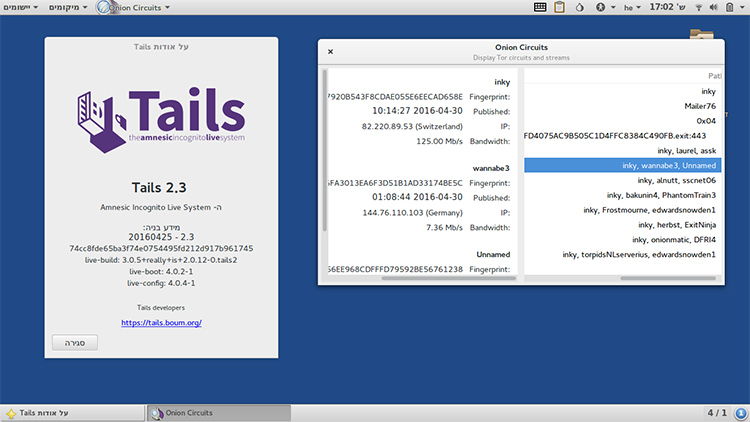Viewport: 750px width, 422px height.
Task: Open the on-screen keyboard icon in top bar
Action: (540, 7)
